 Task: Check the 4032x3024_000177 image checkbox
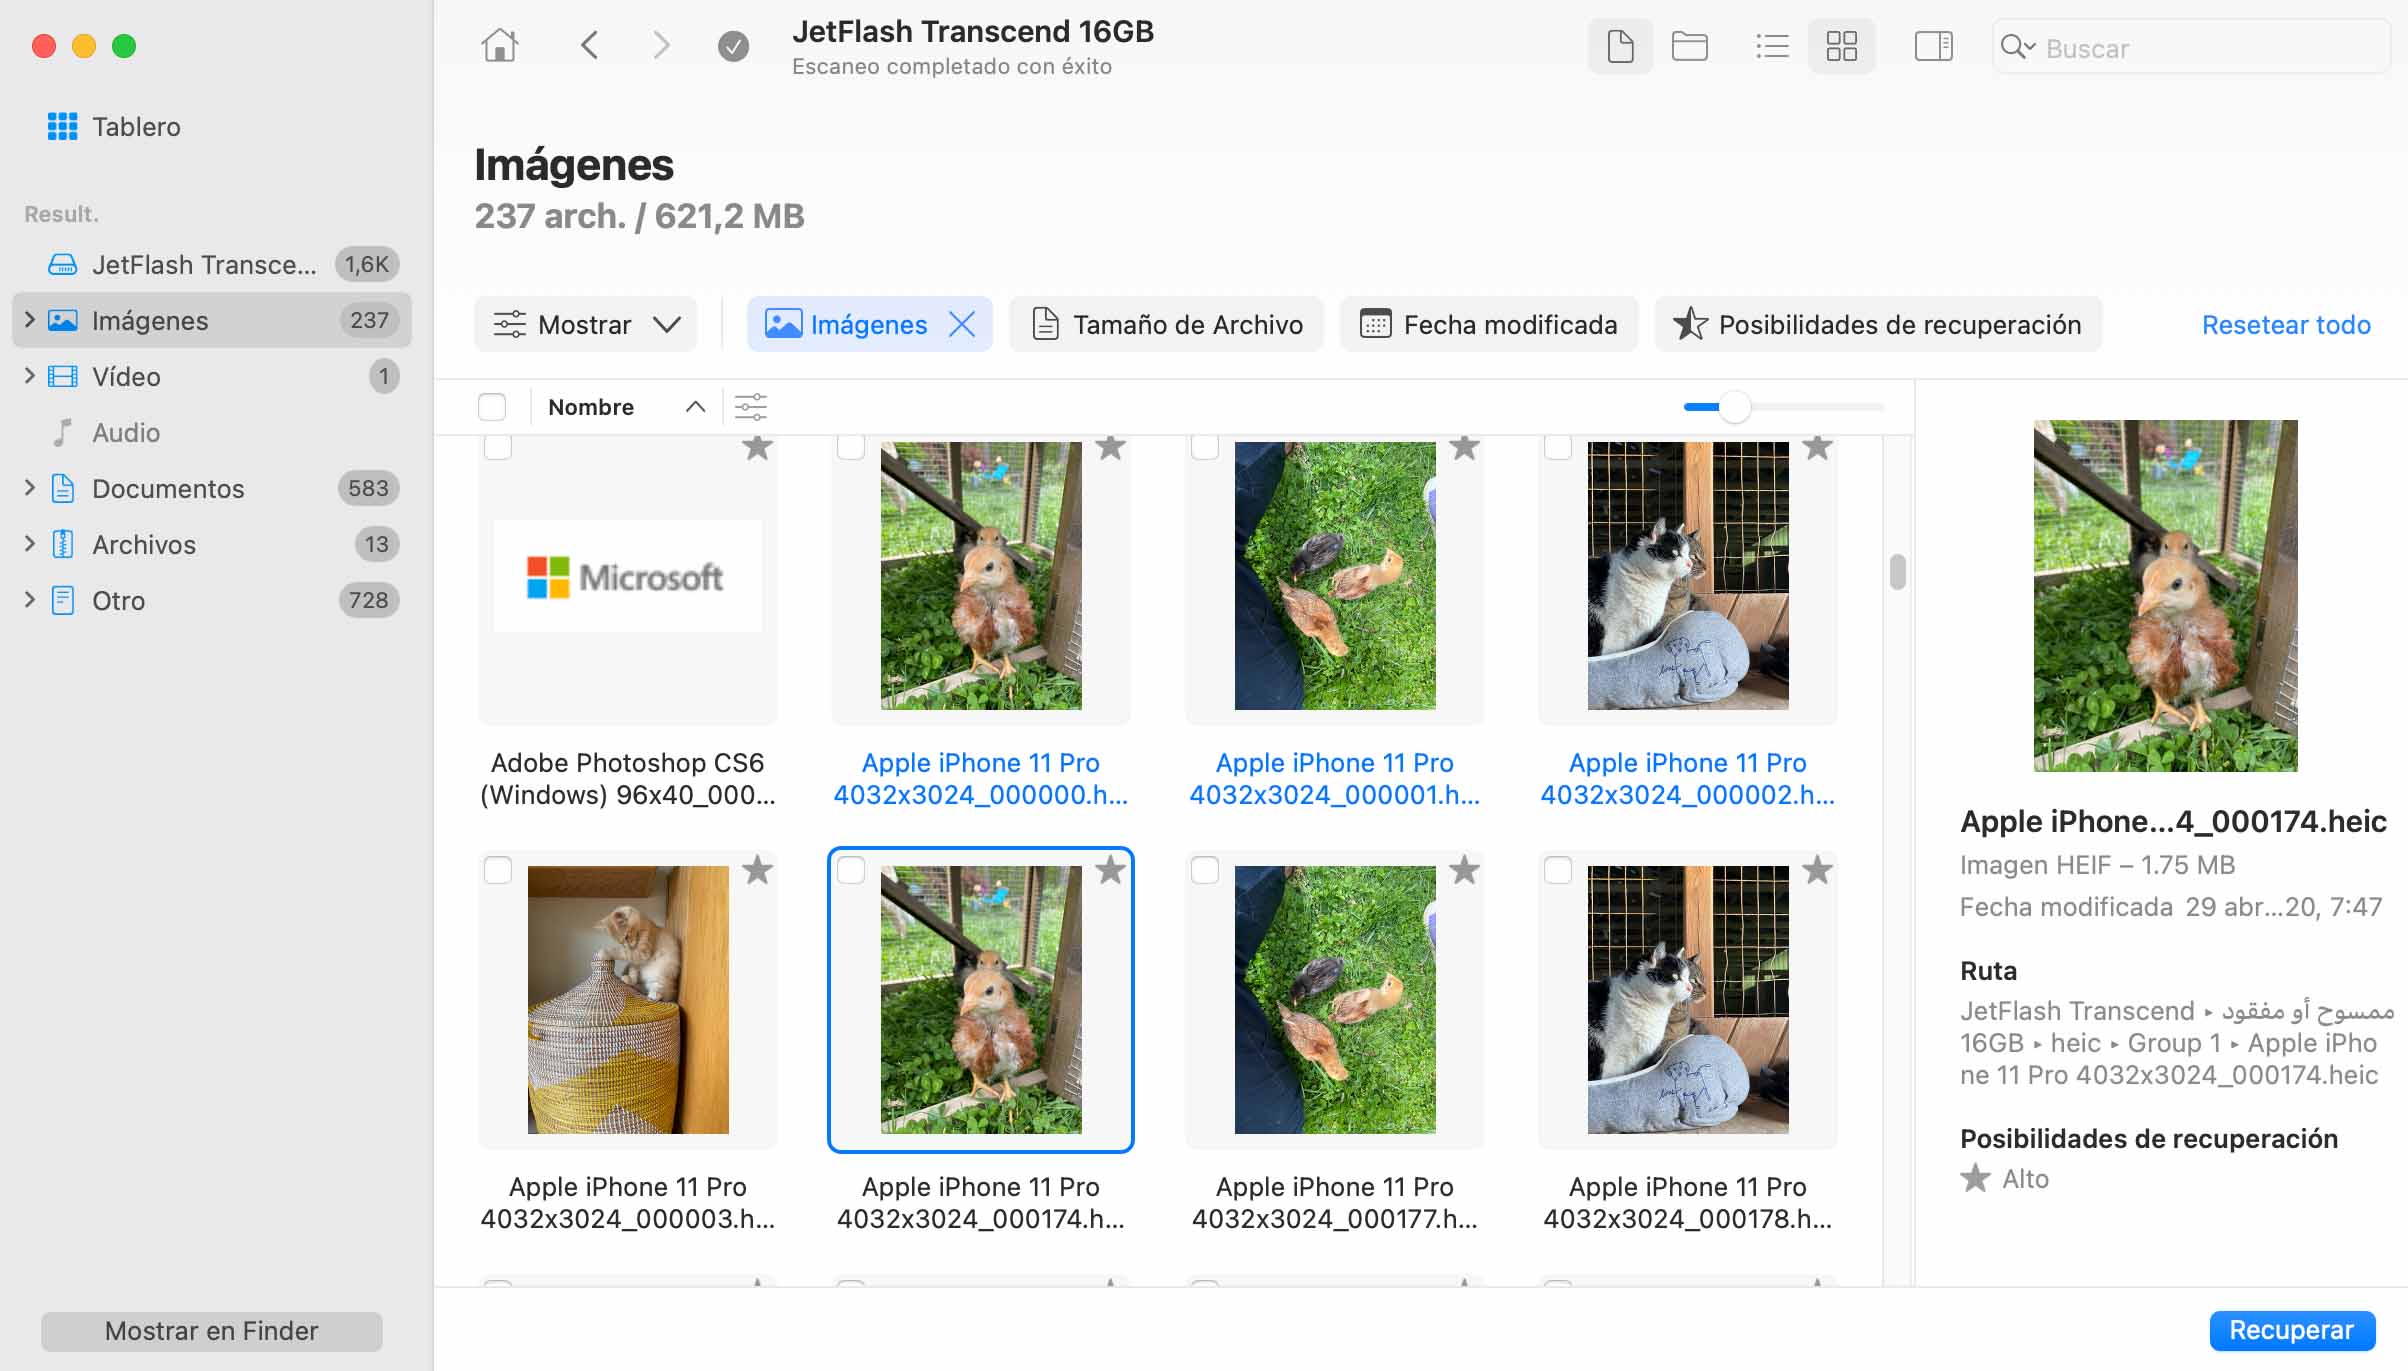coord(1205,870)
